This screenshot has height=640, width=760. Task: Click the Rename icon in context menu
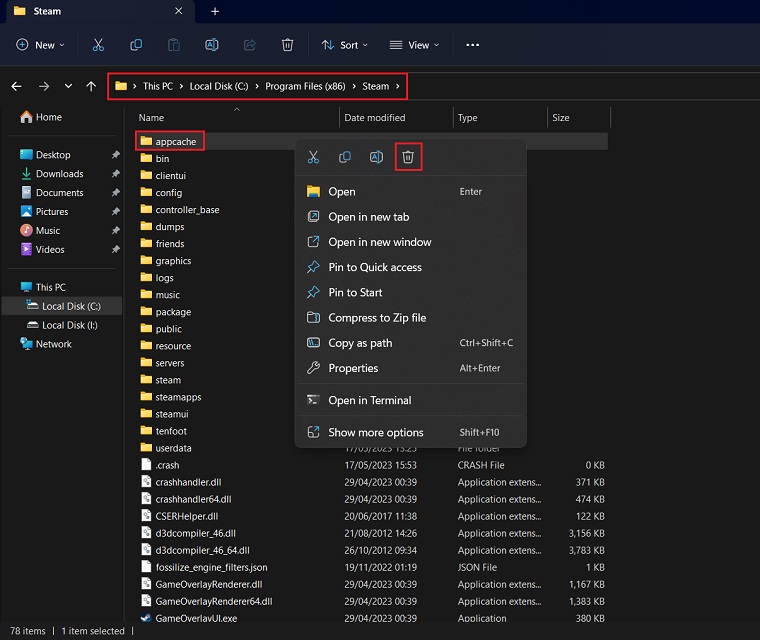tap(376, 157)
